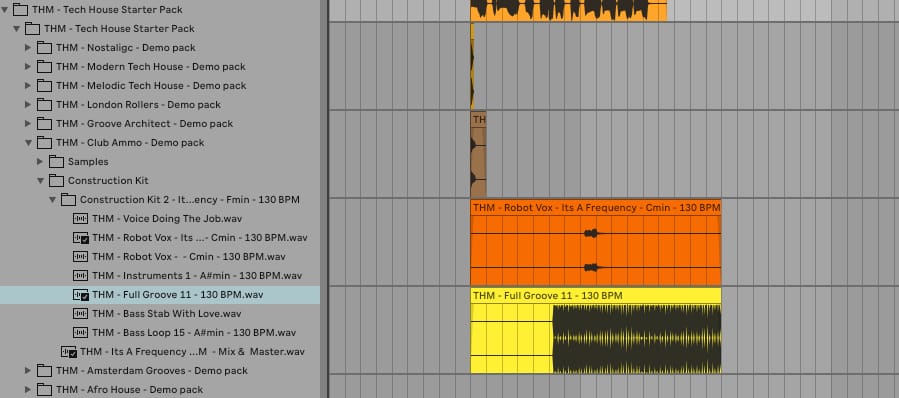Image resolution: width=899 pixels, height=398 pixels.
Task: Click audio icon of Voice Doing The Job
Action: pos(81,218)
